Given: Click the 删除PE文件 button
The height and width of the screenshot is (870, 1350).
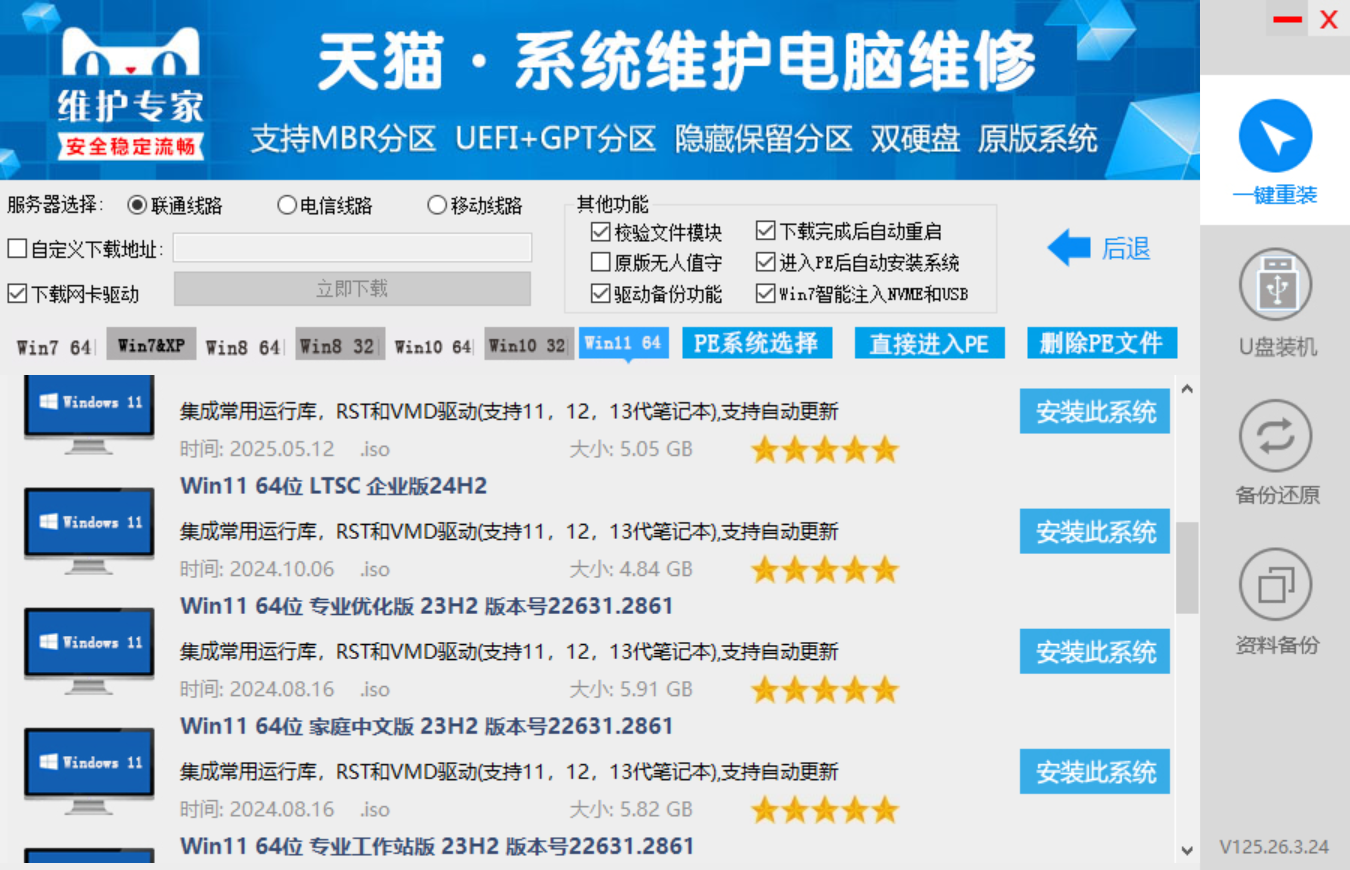Looking at the screenshot, I should tap(1102, 343).
